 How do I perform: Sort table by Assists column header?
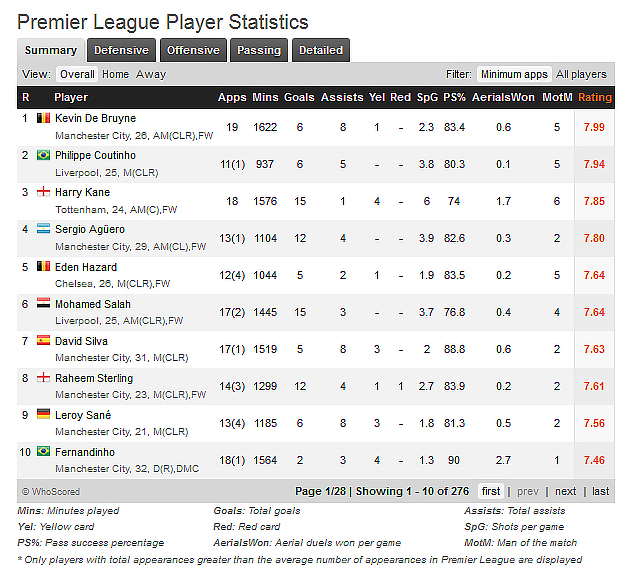[x=342, y=97]
